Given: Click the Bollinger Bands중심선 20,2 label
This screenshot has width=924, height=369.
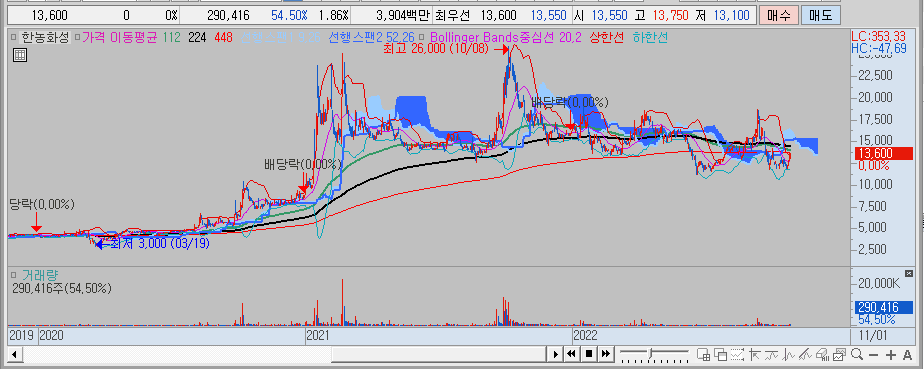Looking at the screenshot, I should tap(507, 38).
